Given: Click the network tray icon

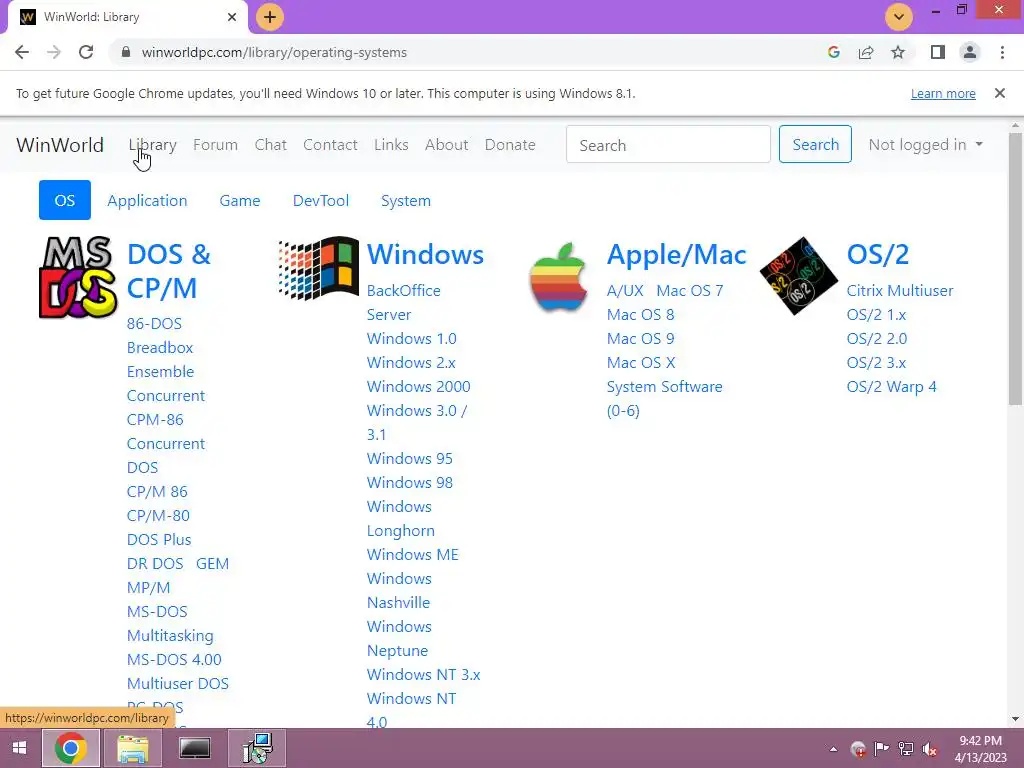Looking at the screenshot, I should tap(905, 749).
